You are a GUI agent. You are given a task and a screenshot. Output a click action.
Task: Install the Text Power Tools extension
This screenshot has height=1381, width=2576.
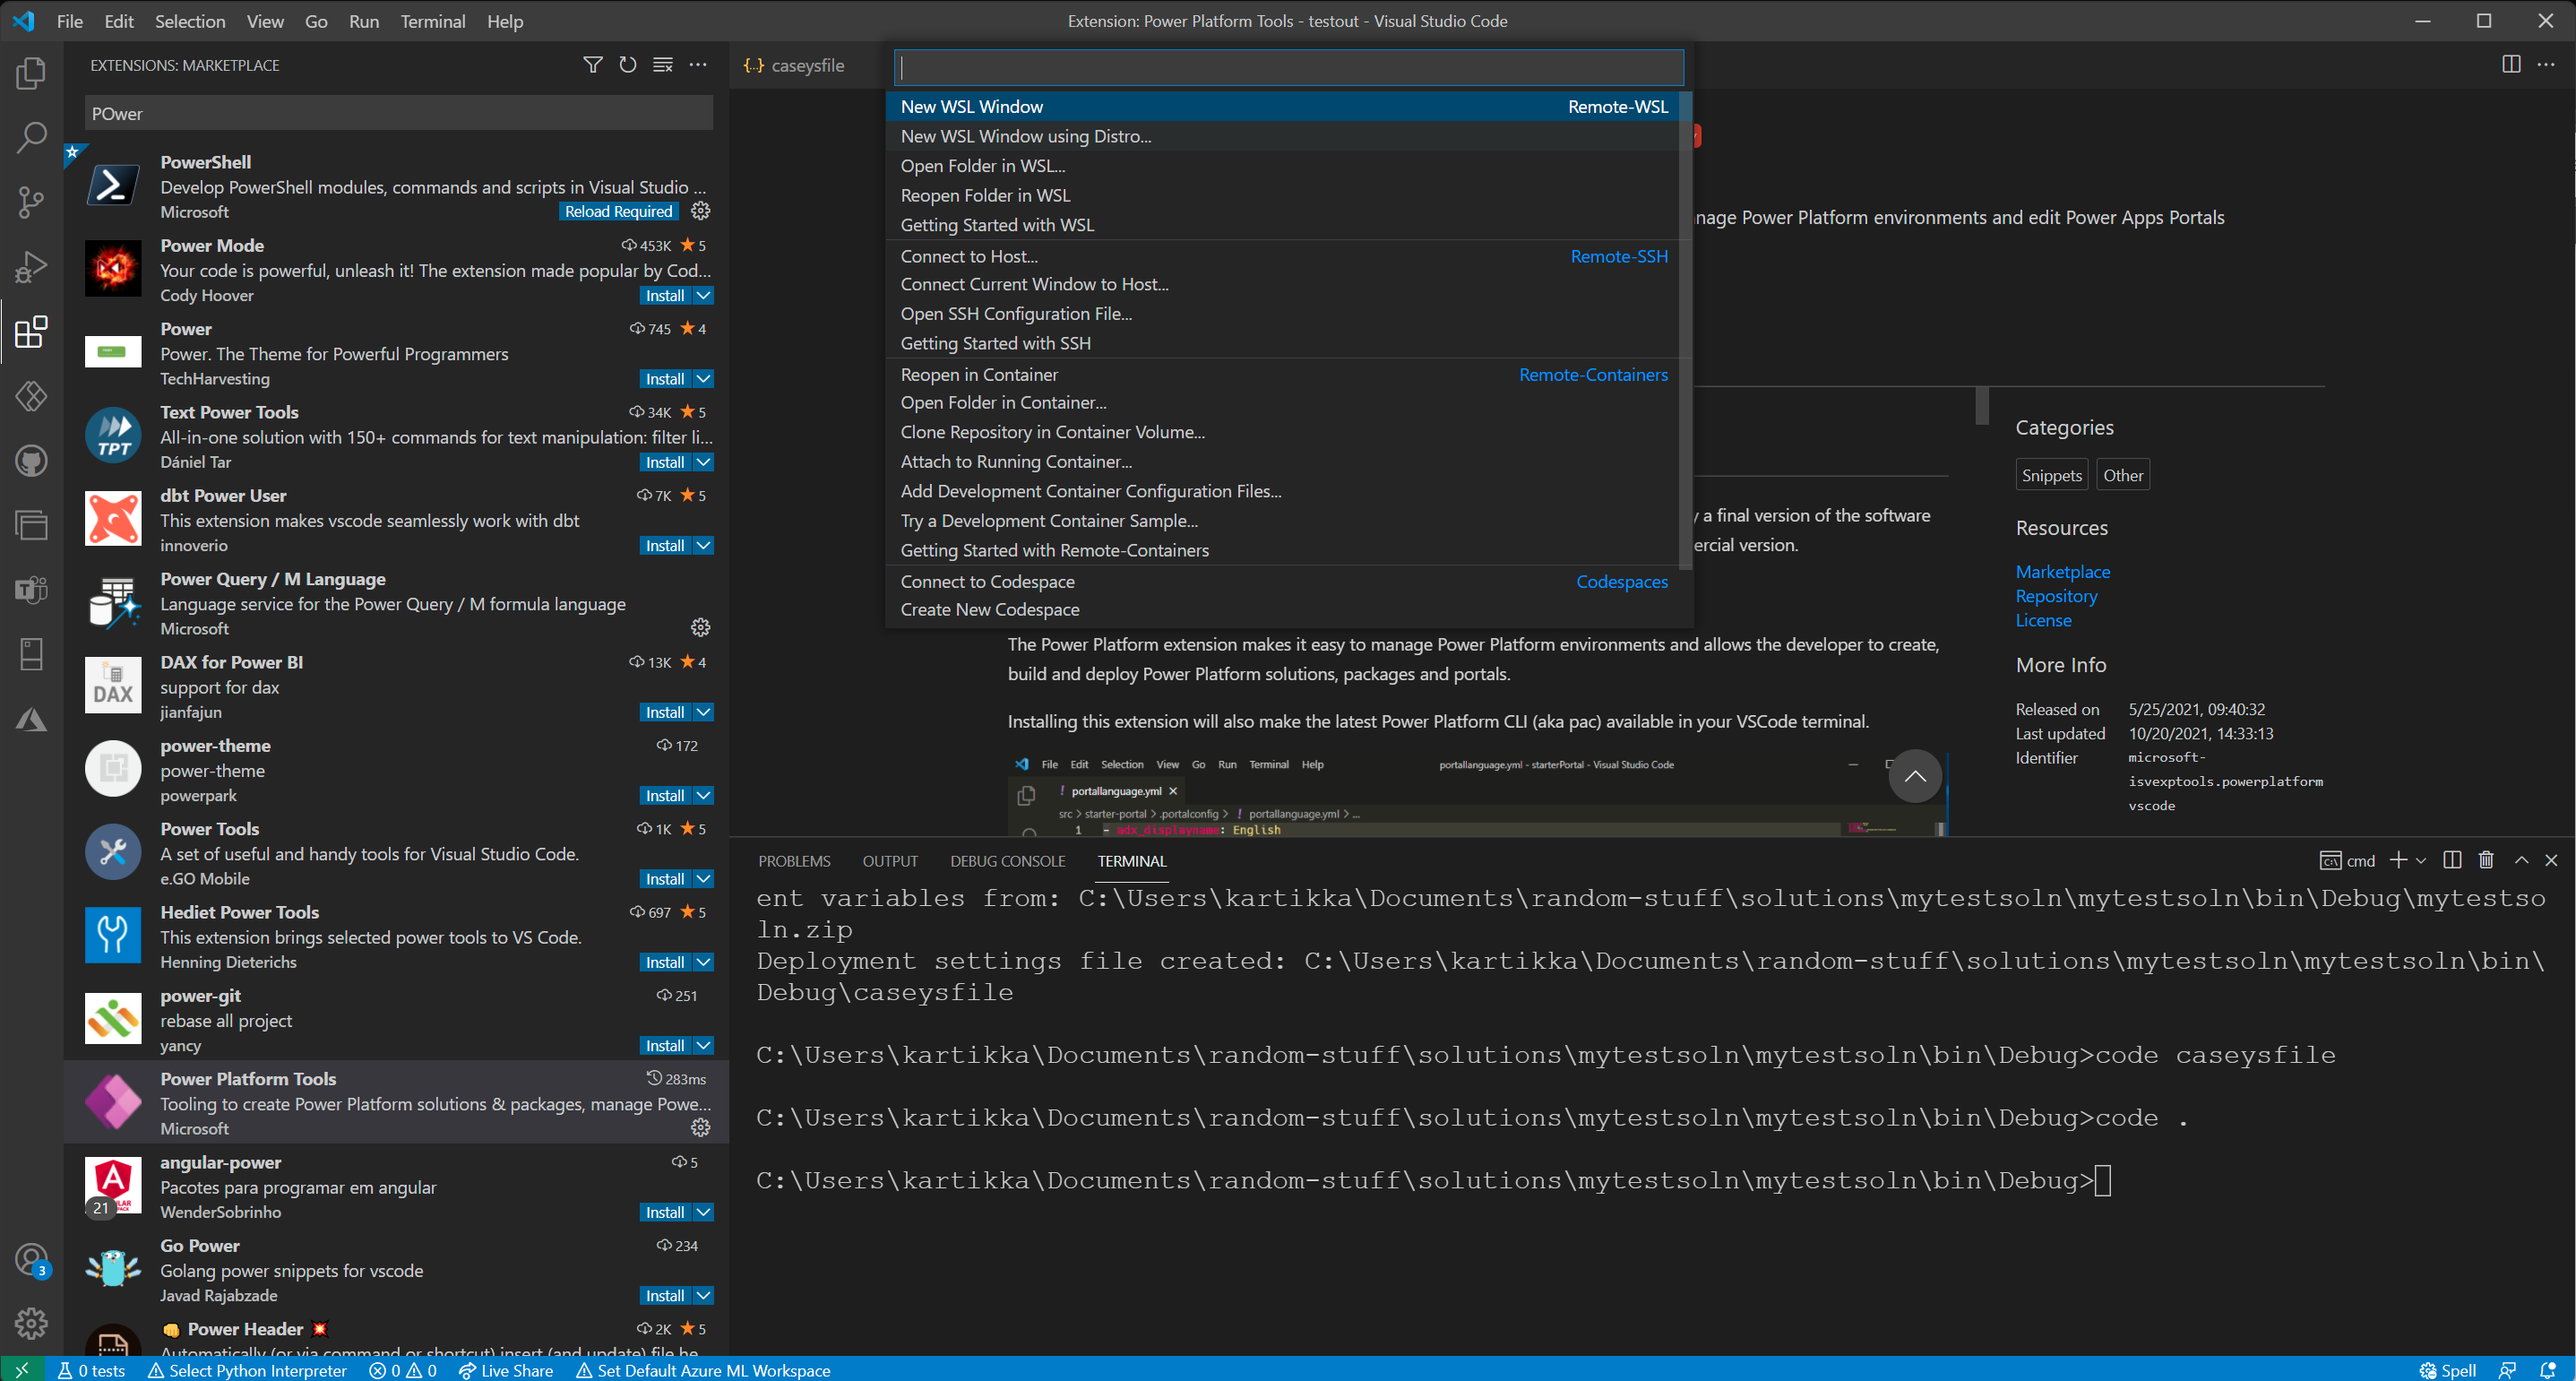click(666, 462)
